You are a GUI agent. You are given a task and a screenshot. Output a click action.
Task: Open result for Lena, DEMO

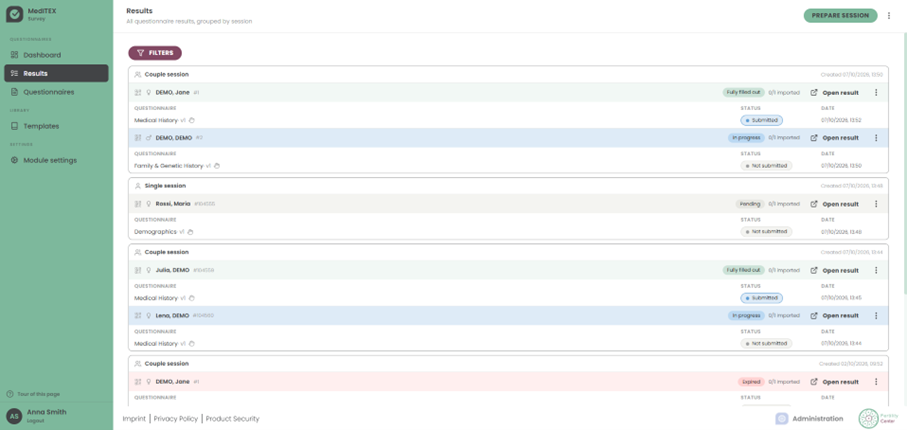coord(835,316)
